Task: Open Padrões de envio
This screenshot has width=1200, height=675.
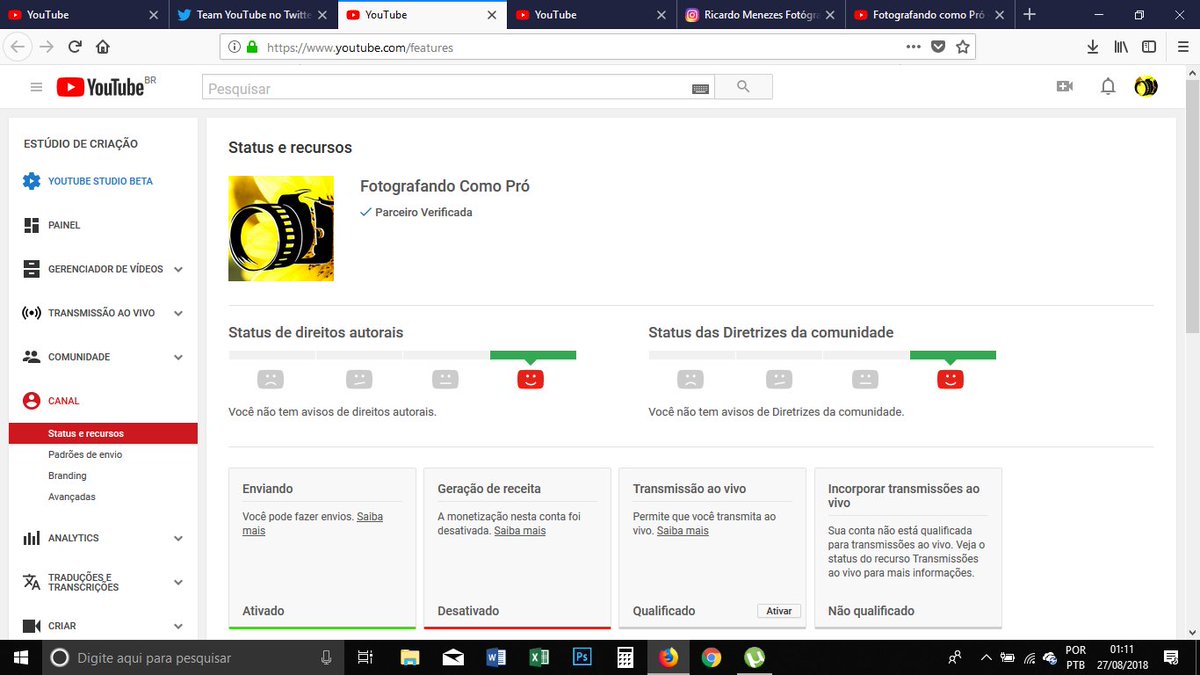Action: pyautogui.click(x=85, y=455)
